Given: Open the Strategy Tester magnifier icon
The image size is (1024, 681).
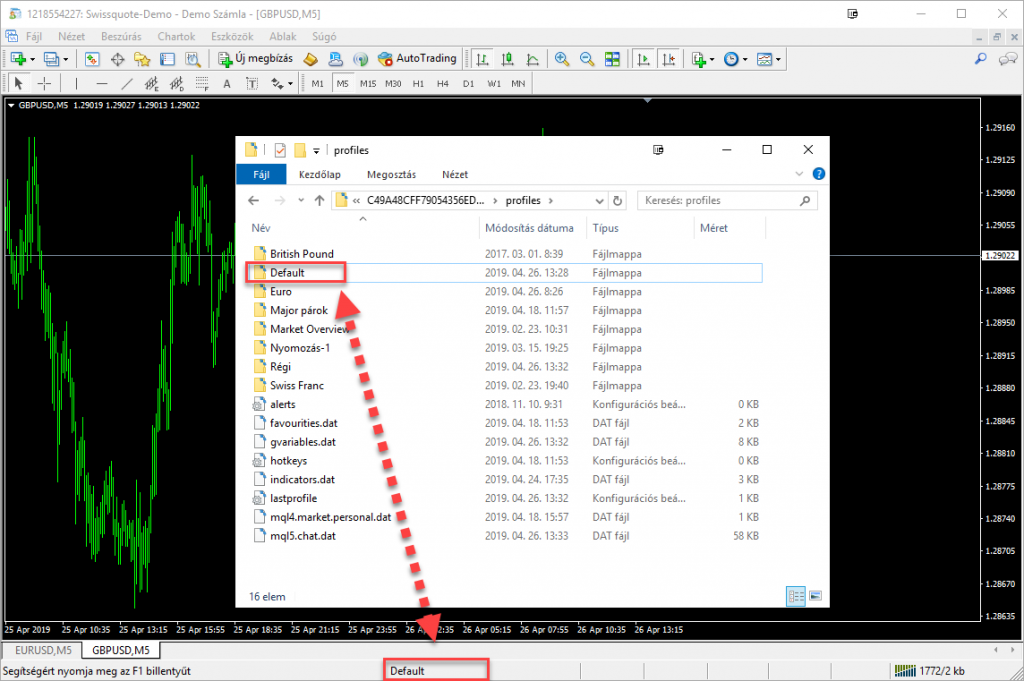Looking at the screenshot, I should pos(193,59).
